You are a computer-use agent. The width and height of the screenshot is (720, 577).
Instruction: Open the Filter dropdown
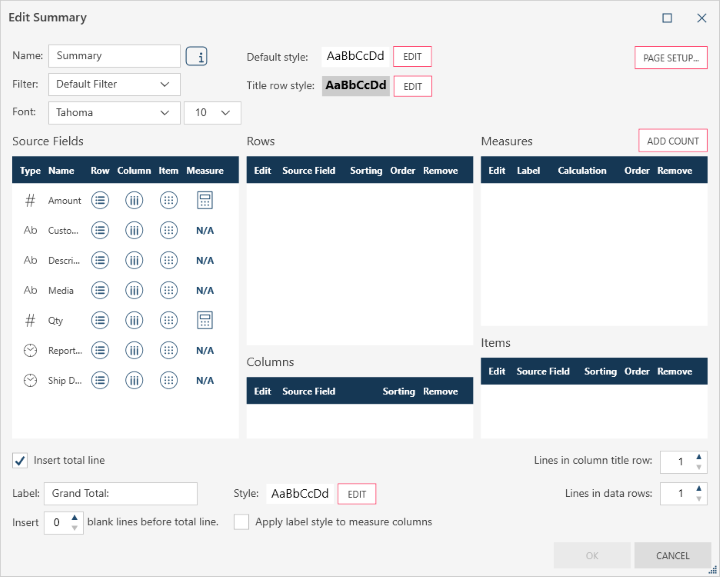pos(114,84)
